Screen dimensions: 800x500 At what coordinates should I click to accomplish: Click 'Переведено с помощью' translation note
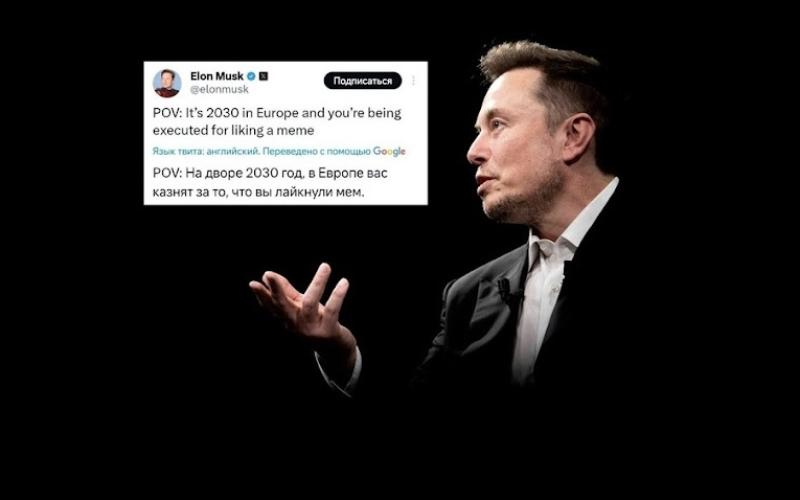pos(316,151)
